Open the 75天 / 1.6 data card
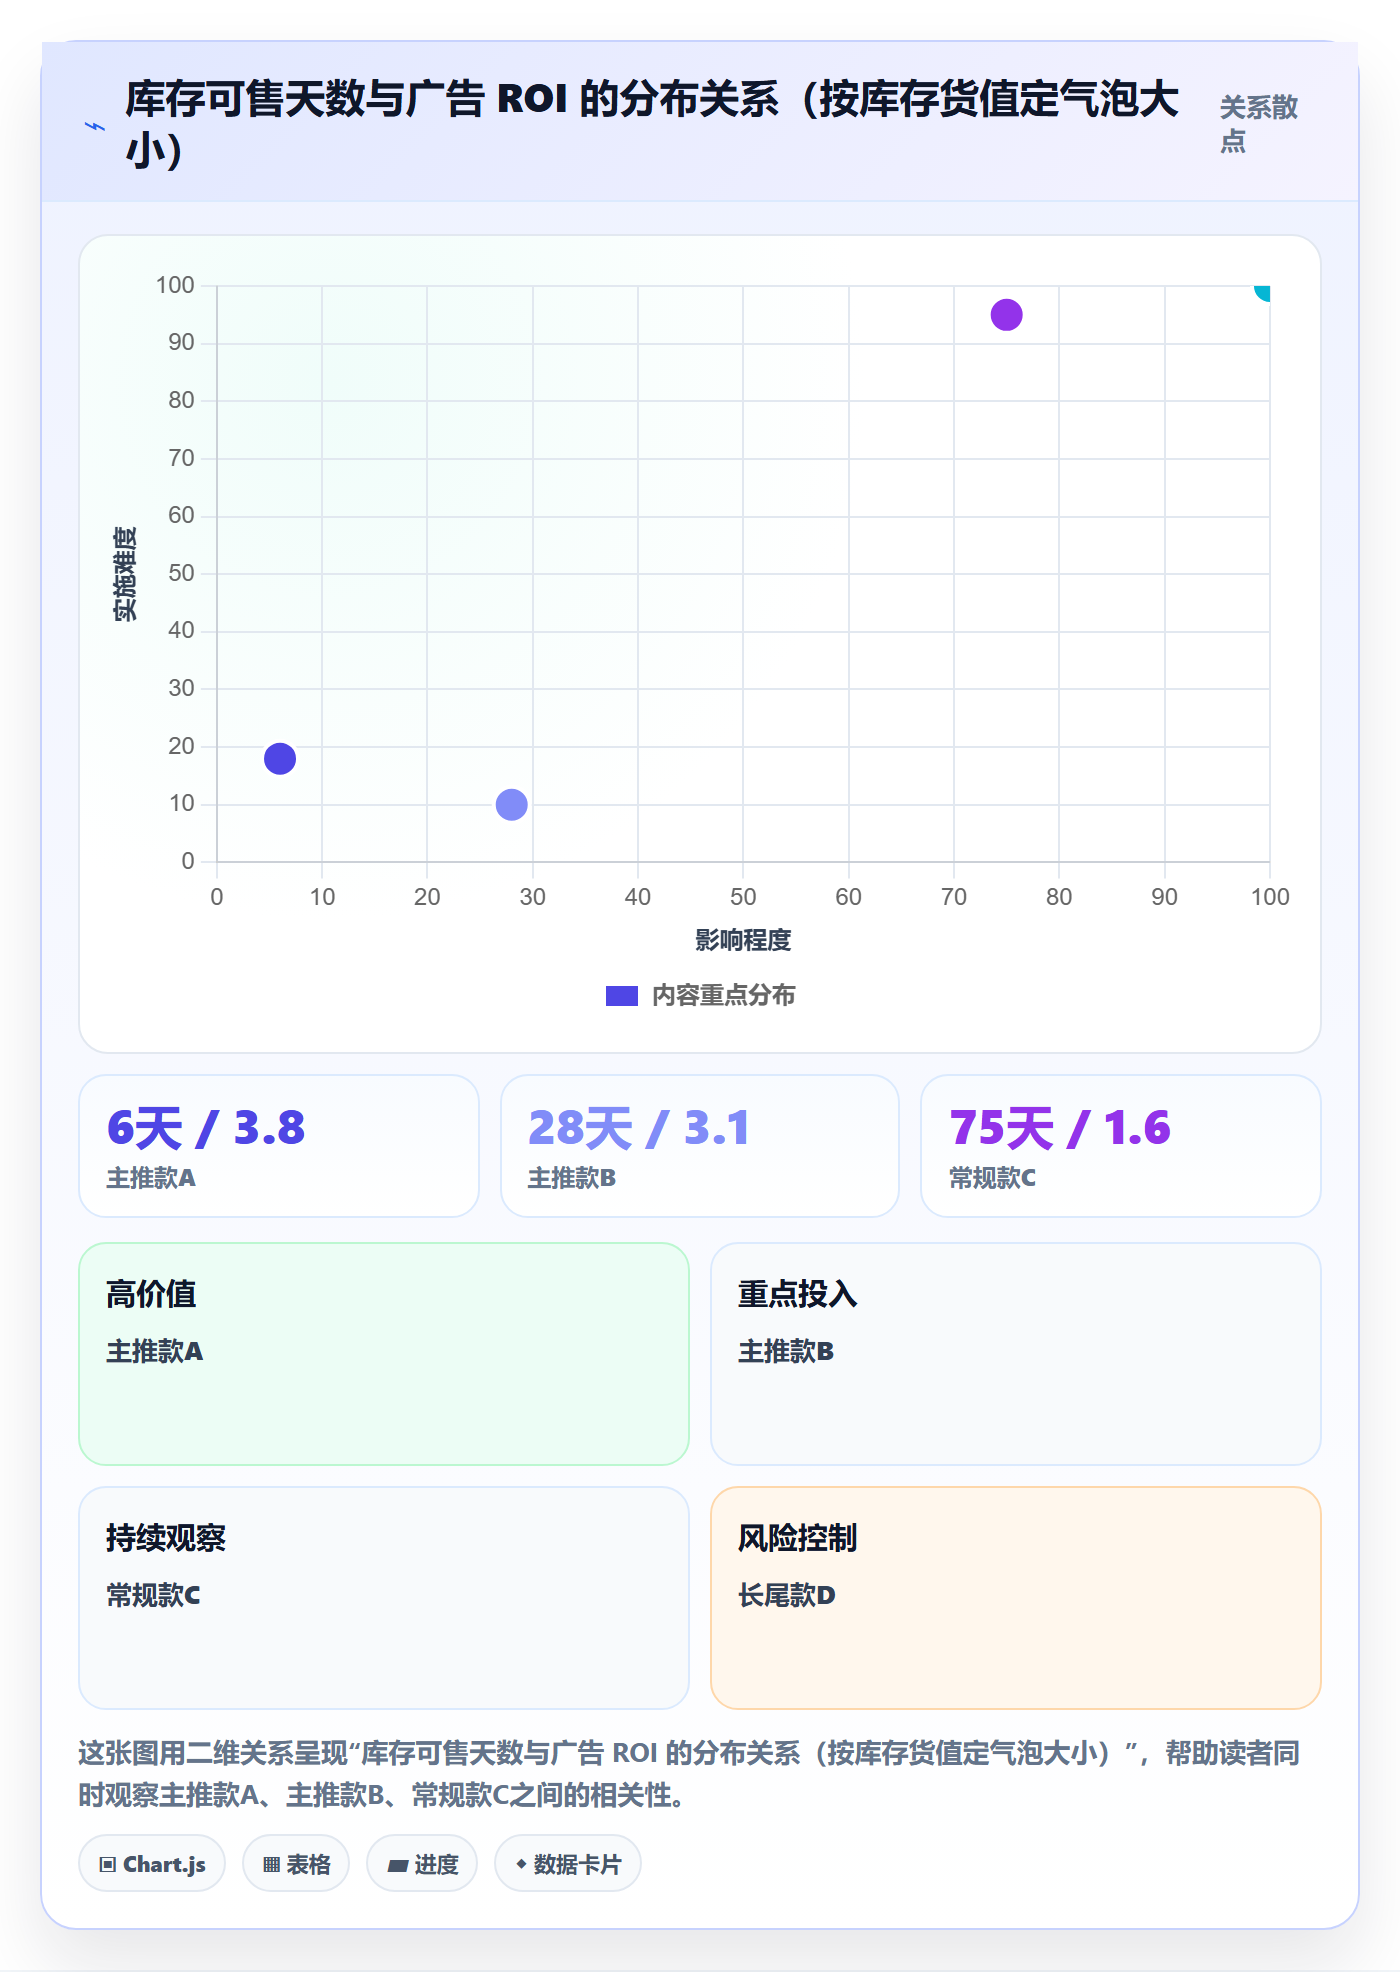Image resolution: width=1400 pixels, height=1972 pixels. [1120, 1146]
